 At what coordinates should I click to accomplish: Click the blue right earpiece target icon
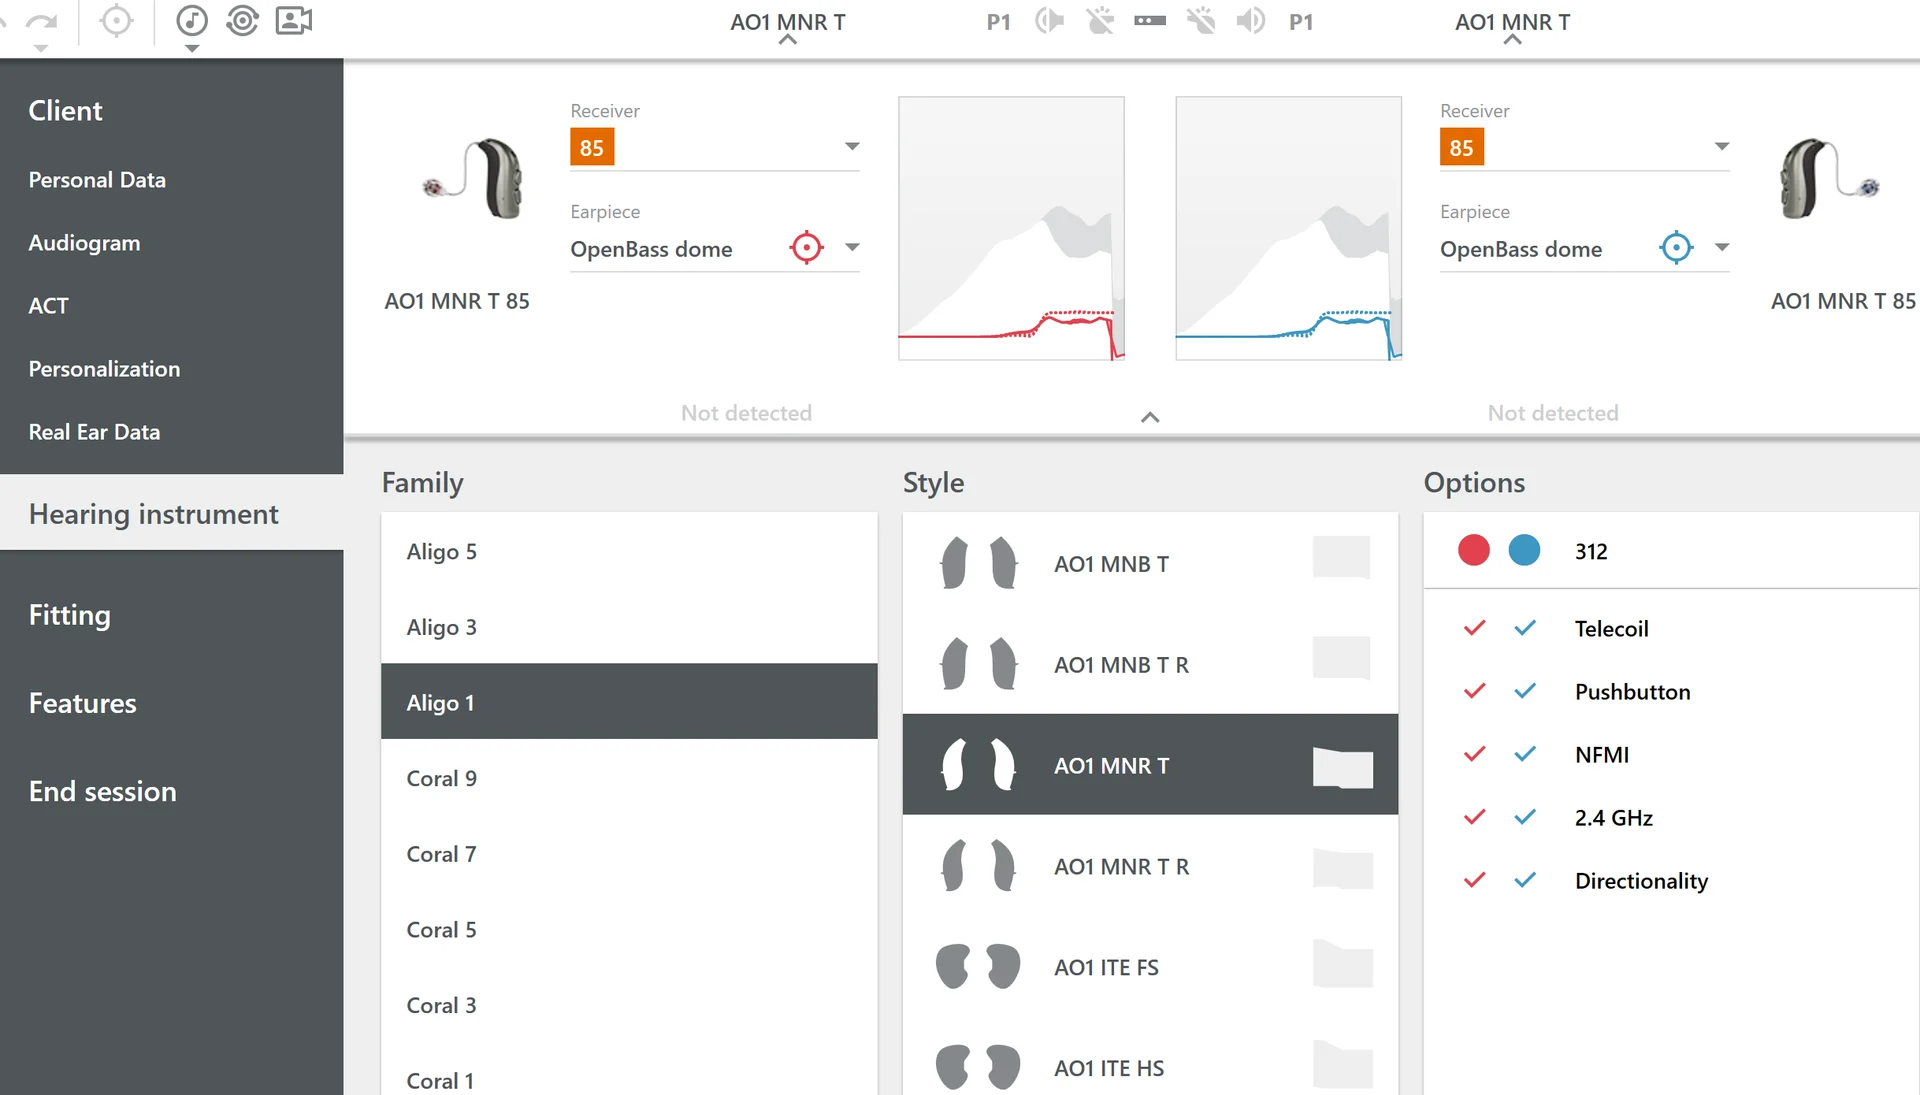pos(1676,247)
